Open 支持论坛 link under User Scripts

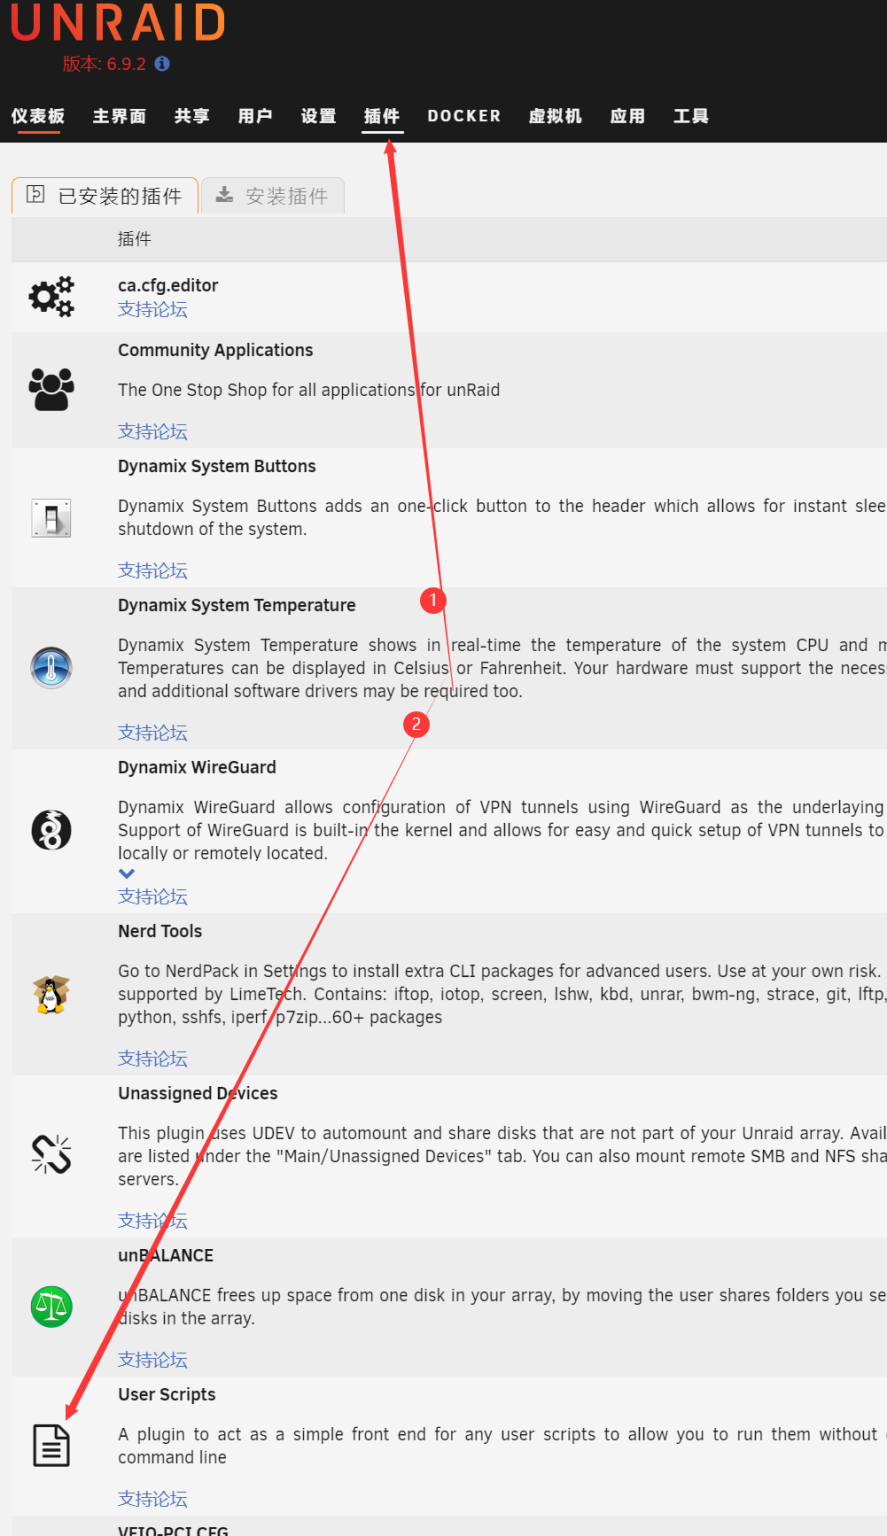[153, 1498]
